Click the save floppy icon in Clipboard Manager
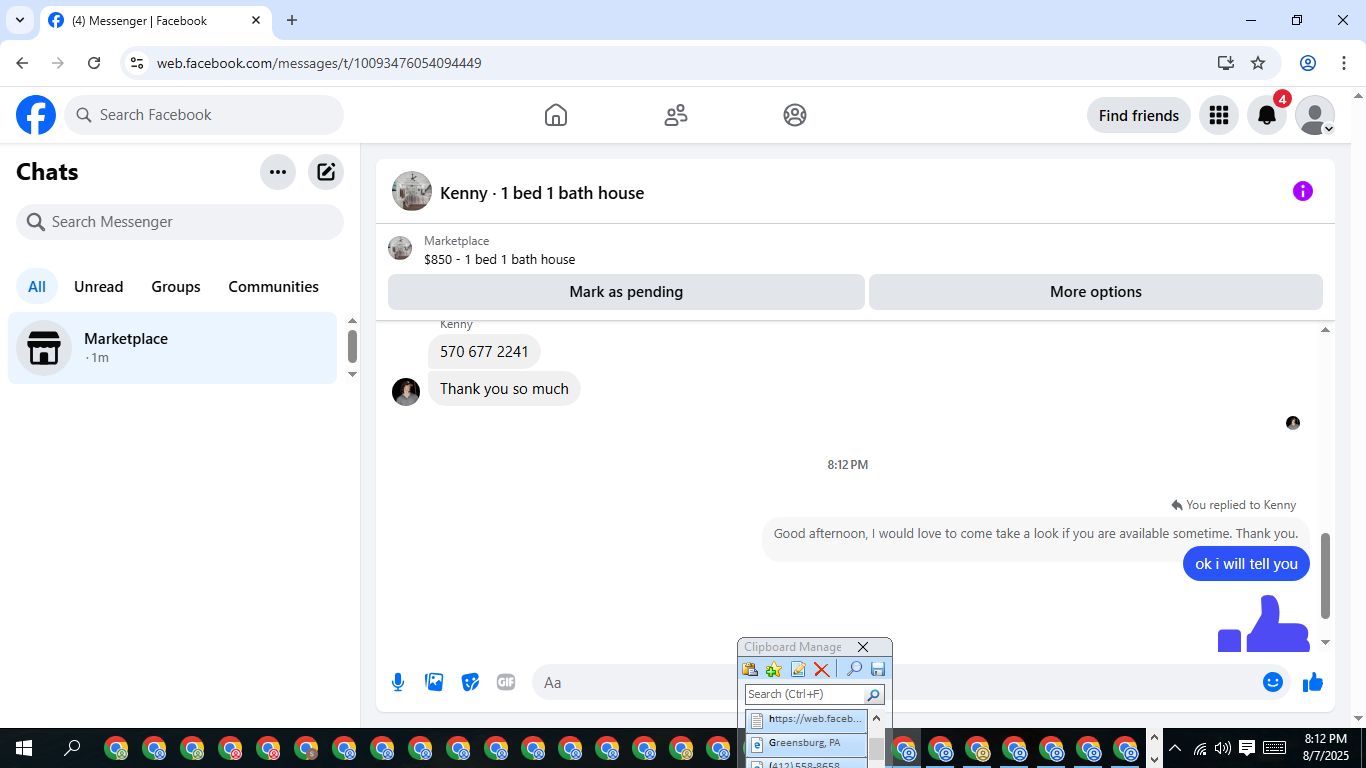The image size is (1366, 768). click(x=878, y=669)
